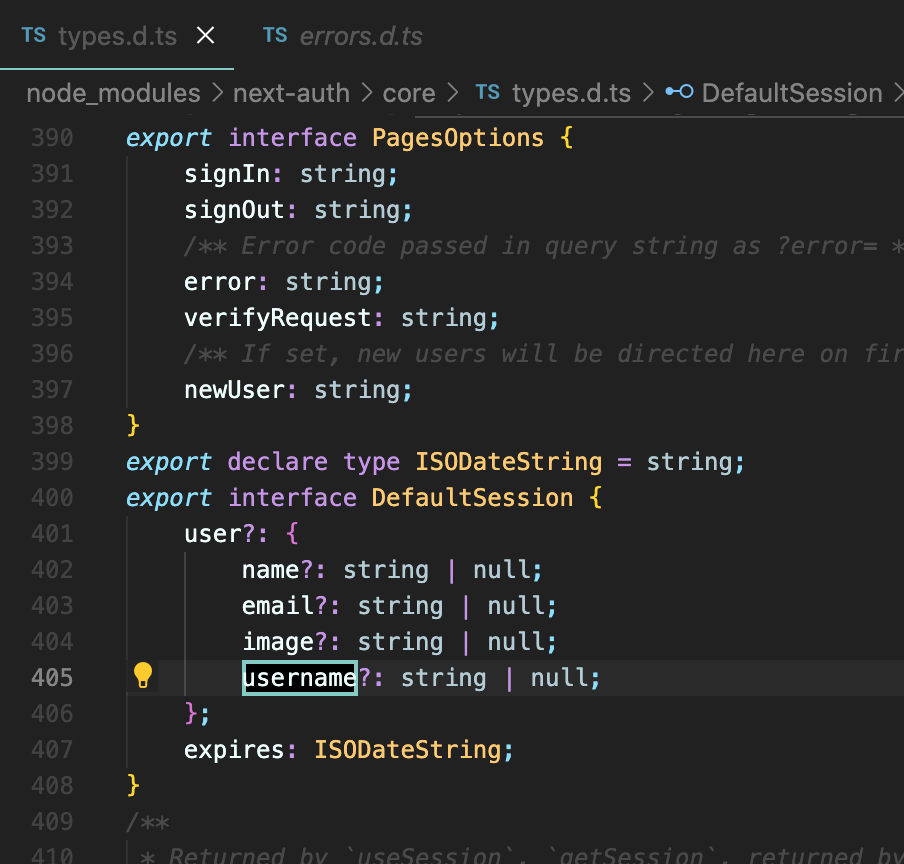This screenshot has height=864, width=904.
Task: Close the types.d.ts tab
Action: 205,34
